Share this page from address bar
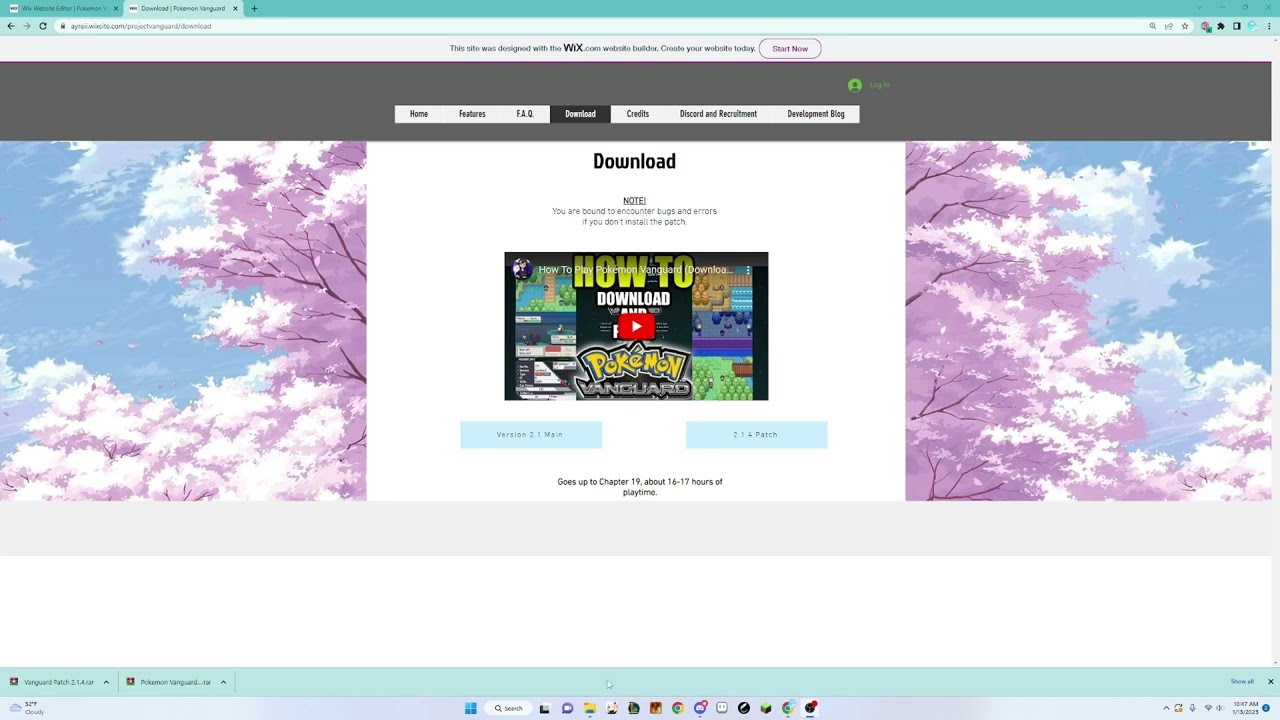The width and height of the screenshot is (1280, 720). [x=1169, y=26]
